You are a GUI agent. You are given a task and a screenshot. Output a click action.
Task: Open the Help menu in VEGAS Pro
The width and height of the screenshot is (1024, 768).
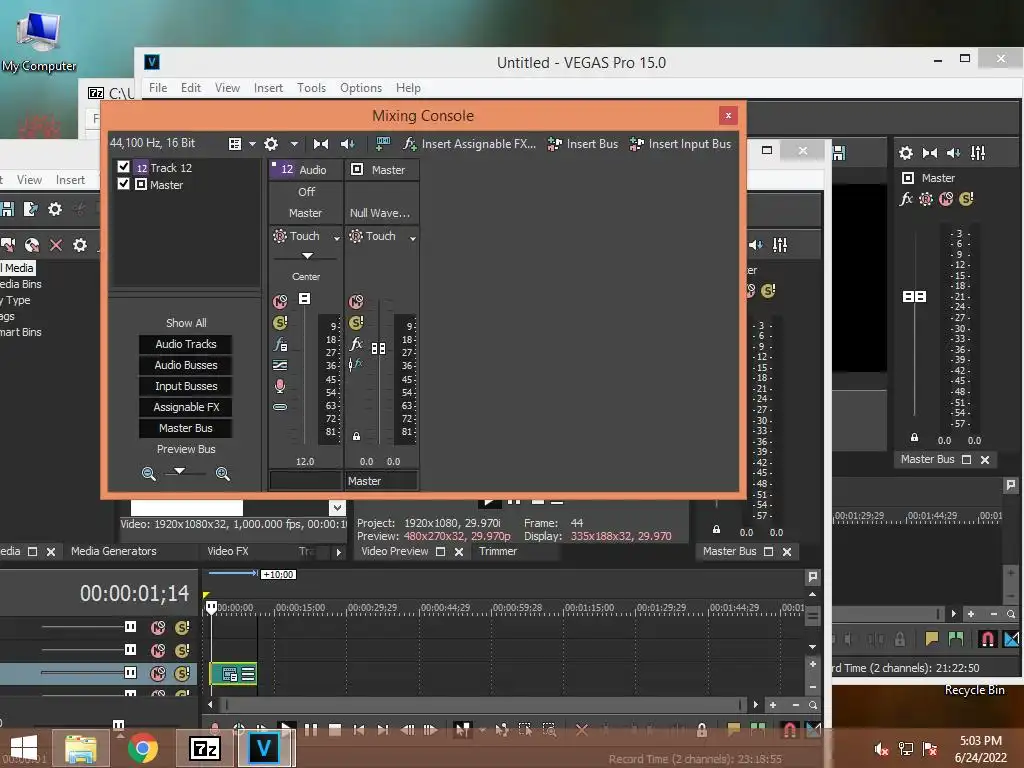408,88
